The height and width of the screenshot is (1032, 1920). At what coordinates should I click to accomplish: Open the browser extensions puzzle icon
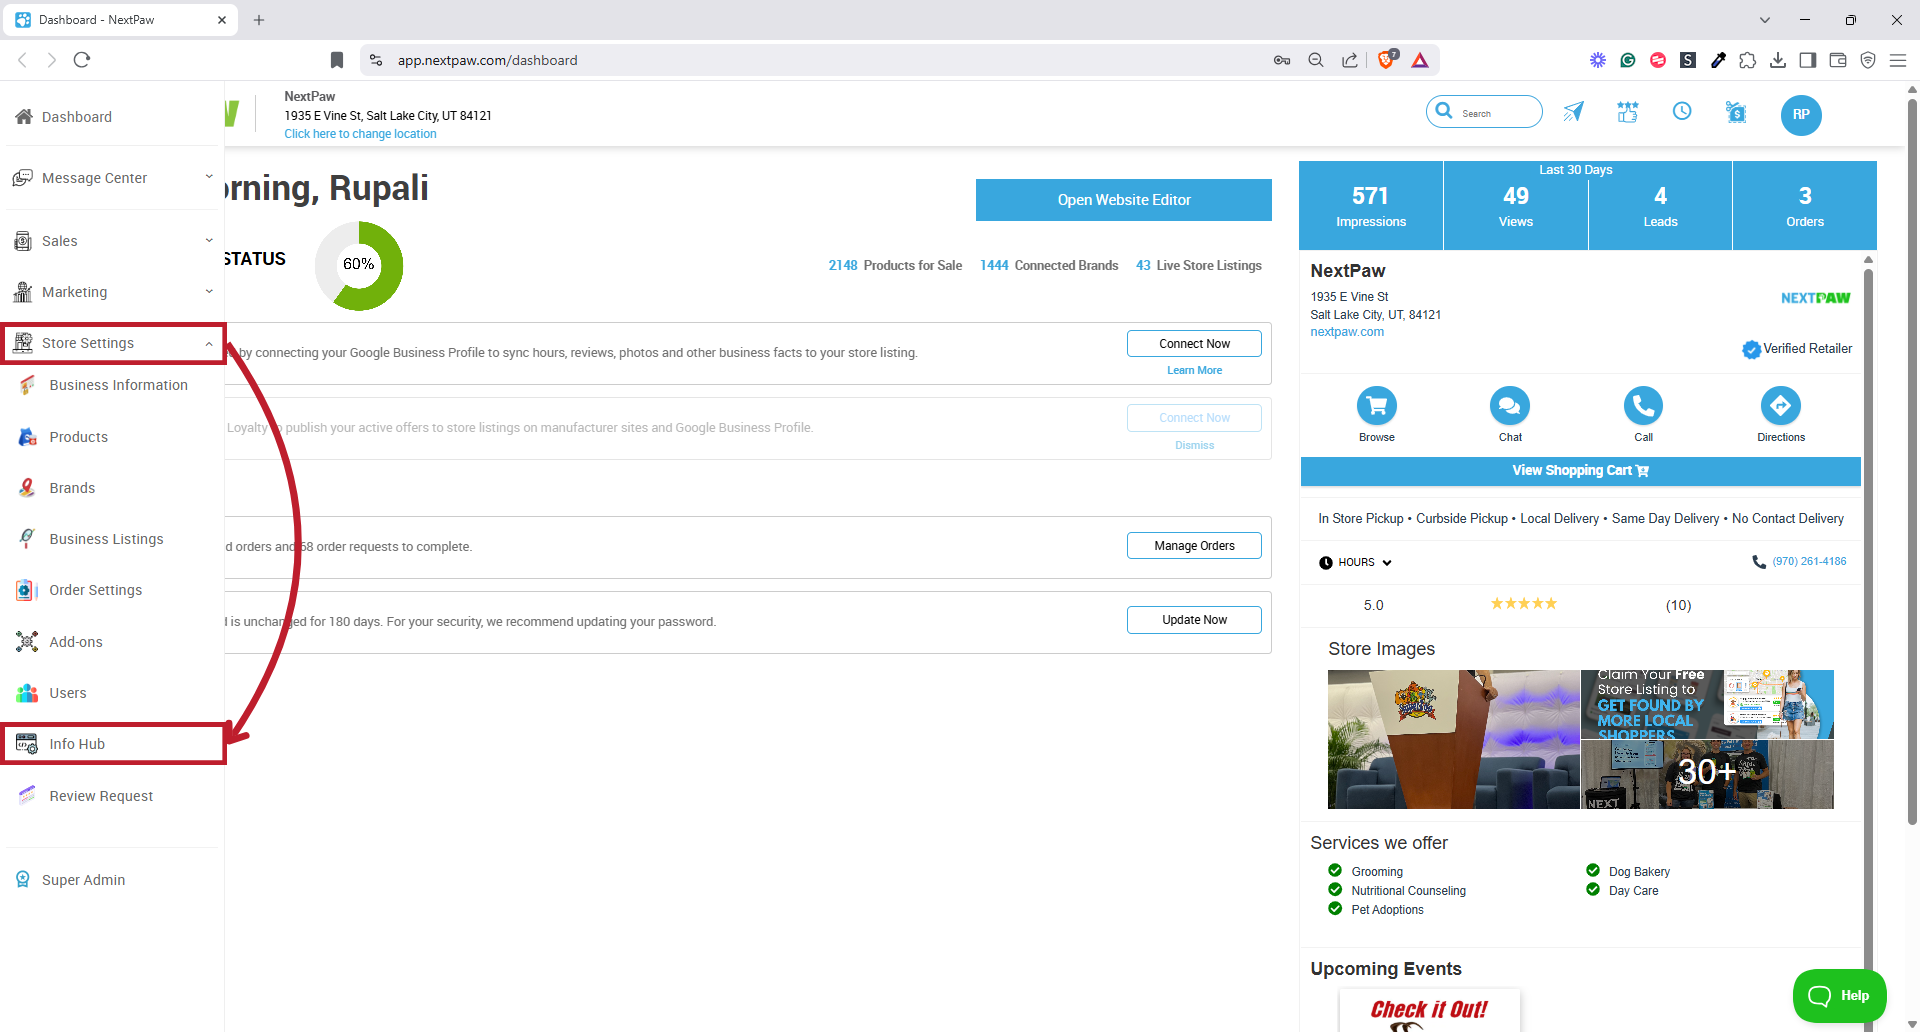pos(1748,60)
